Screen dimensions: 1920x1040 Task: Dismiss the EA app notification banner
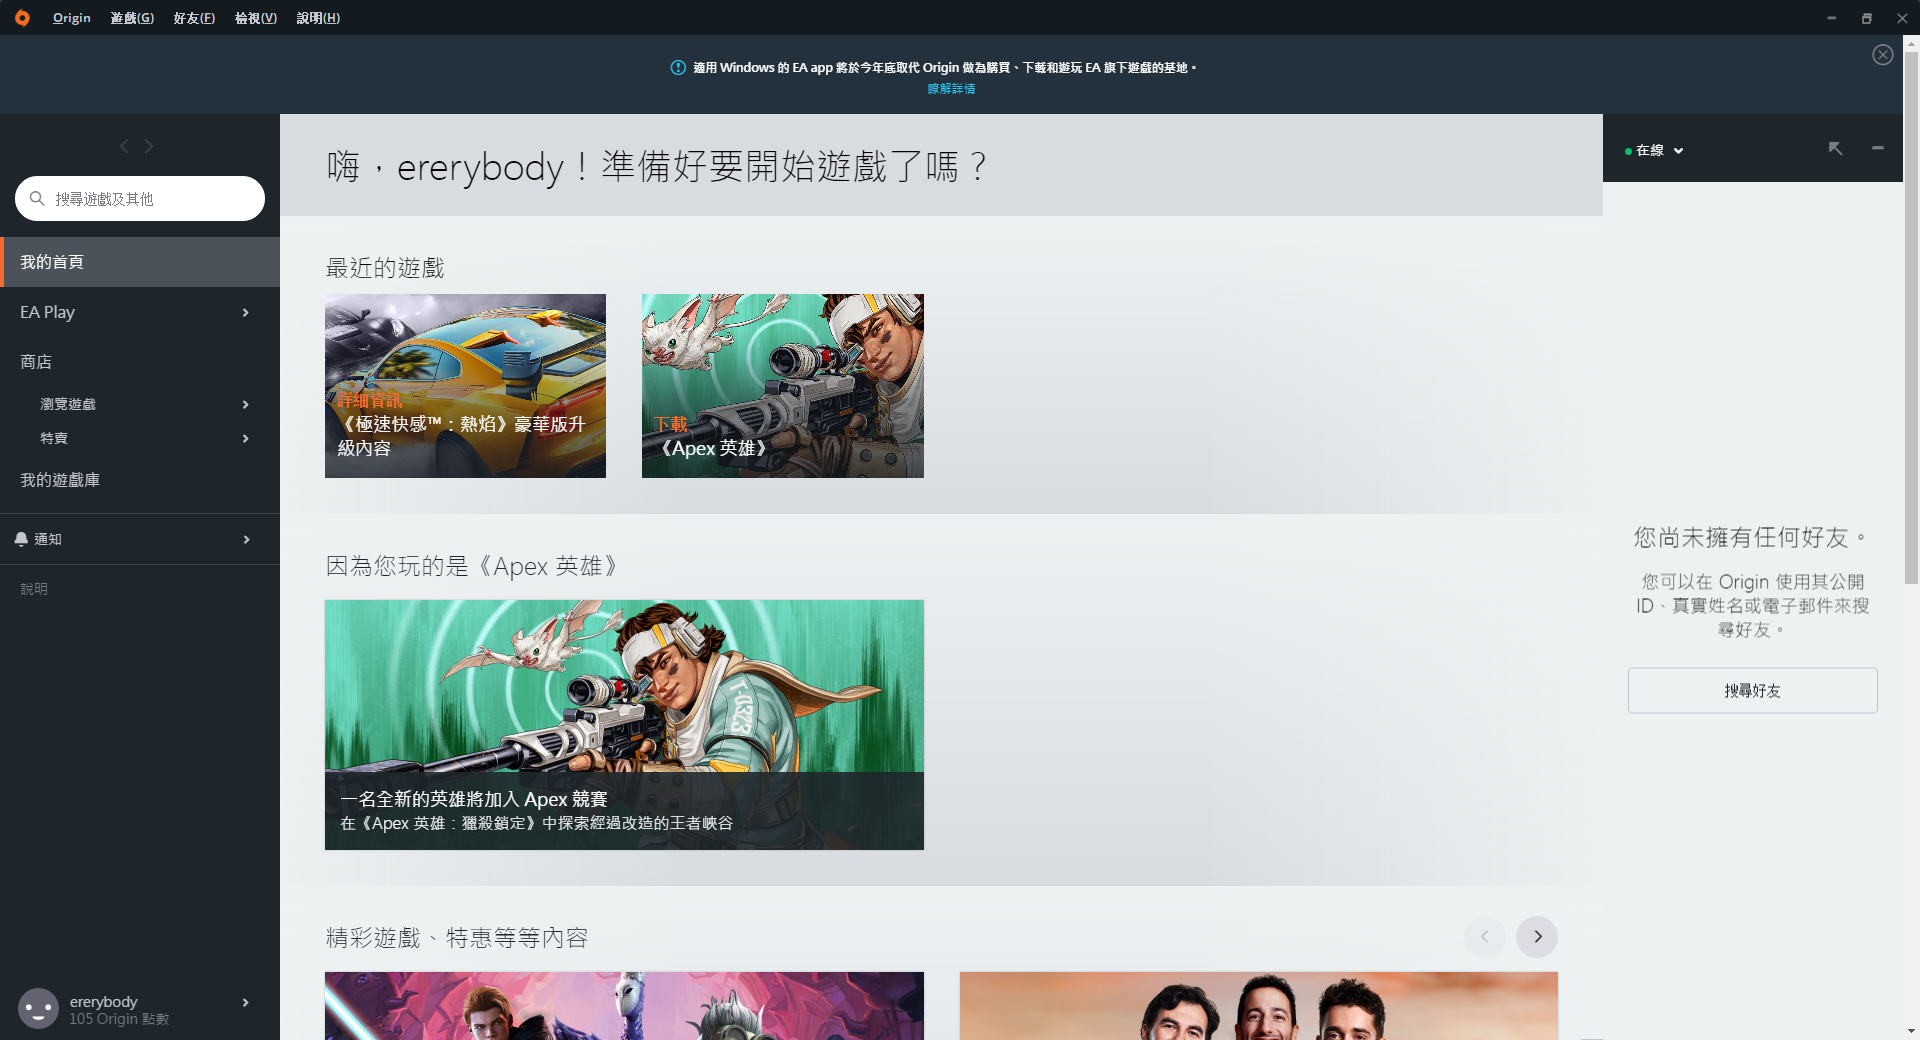(1882, 55)
